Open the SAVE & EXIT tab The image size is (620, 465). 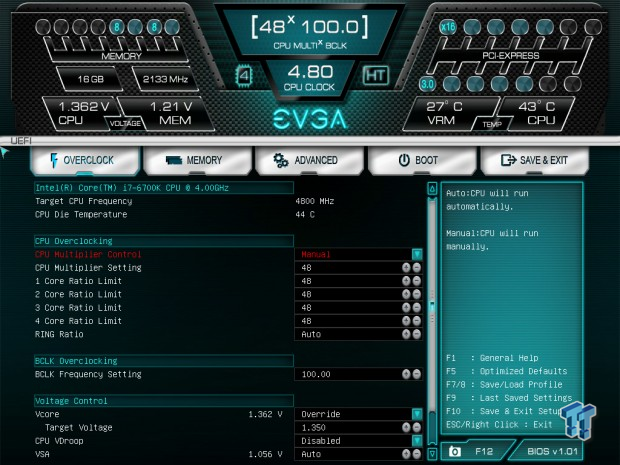535,161
